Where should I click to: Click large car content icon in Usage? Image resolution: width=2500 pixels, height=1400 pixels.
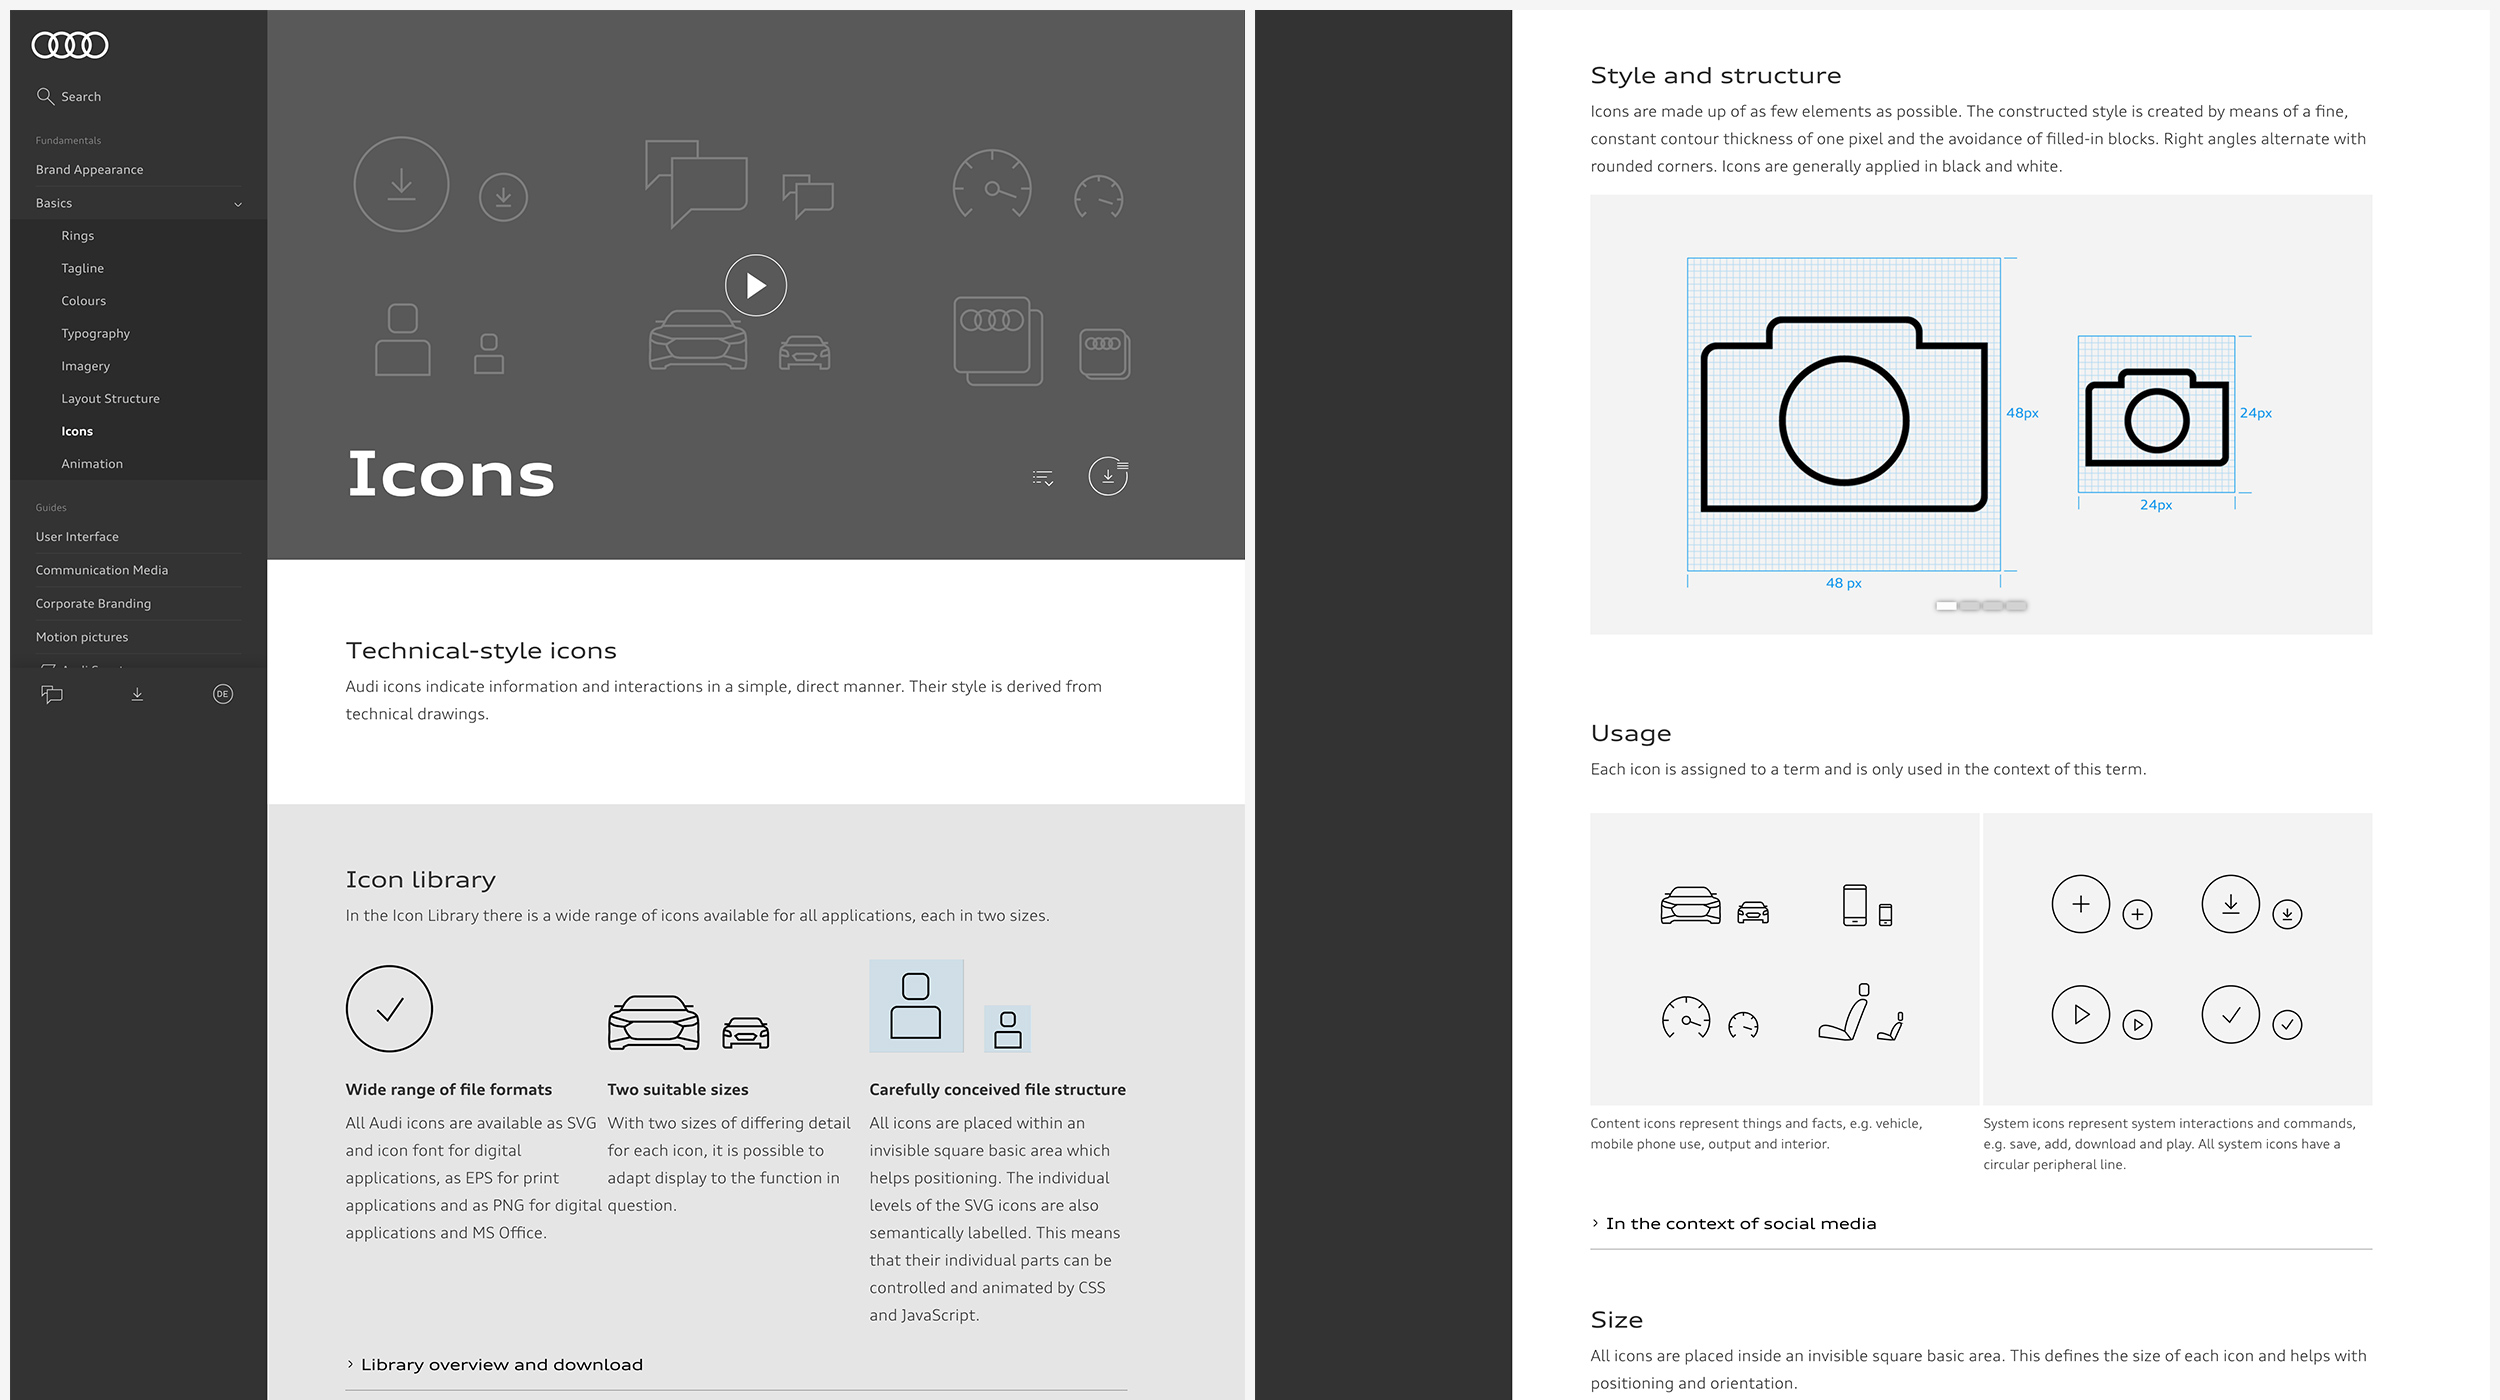[1691, 905]
